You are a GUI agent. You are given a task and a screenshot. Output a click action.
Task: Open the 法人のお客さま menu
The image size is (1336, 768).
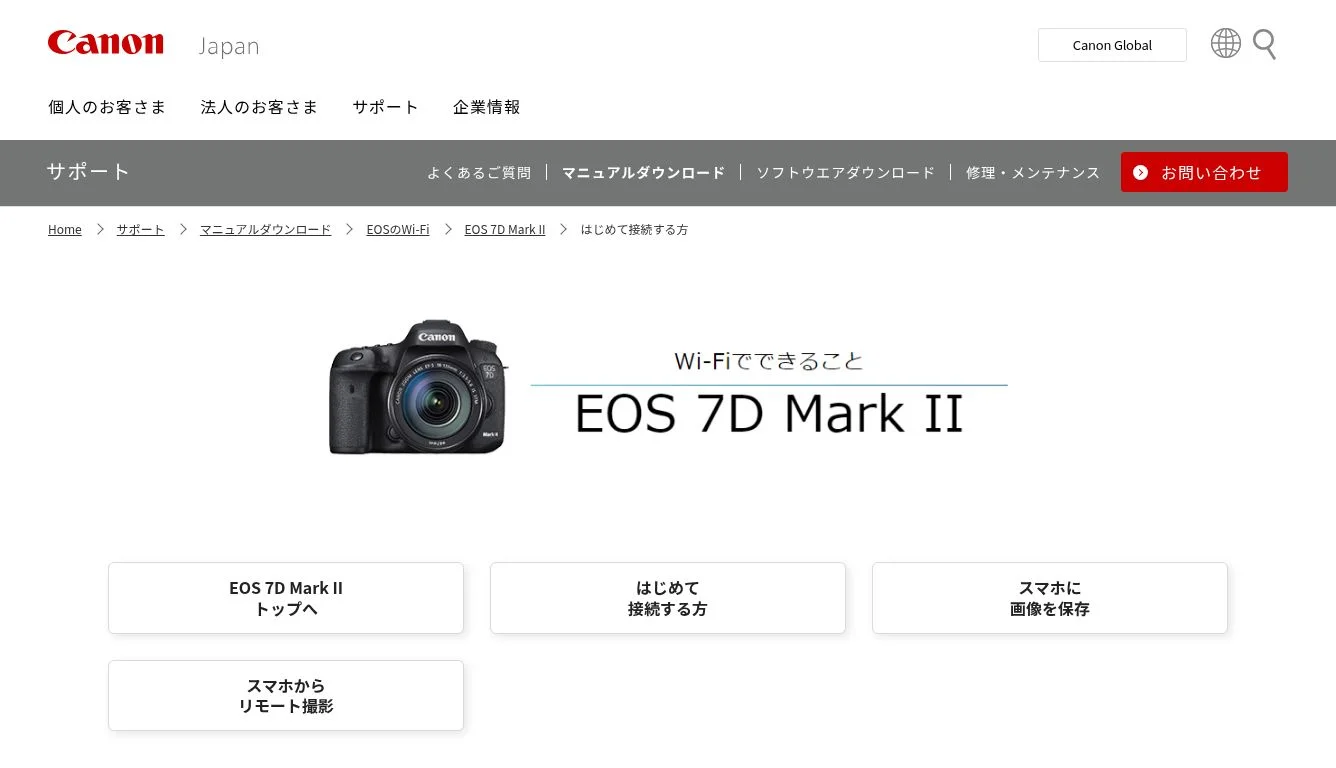click(259, 107)
